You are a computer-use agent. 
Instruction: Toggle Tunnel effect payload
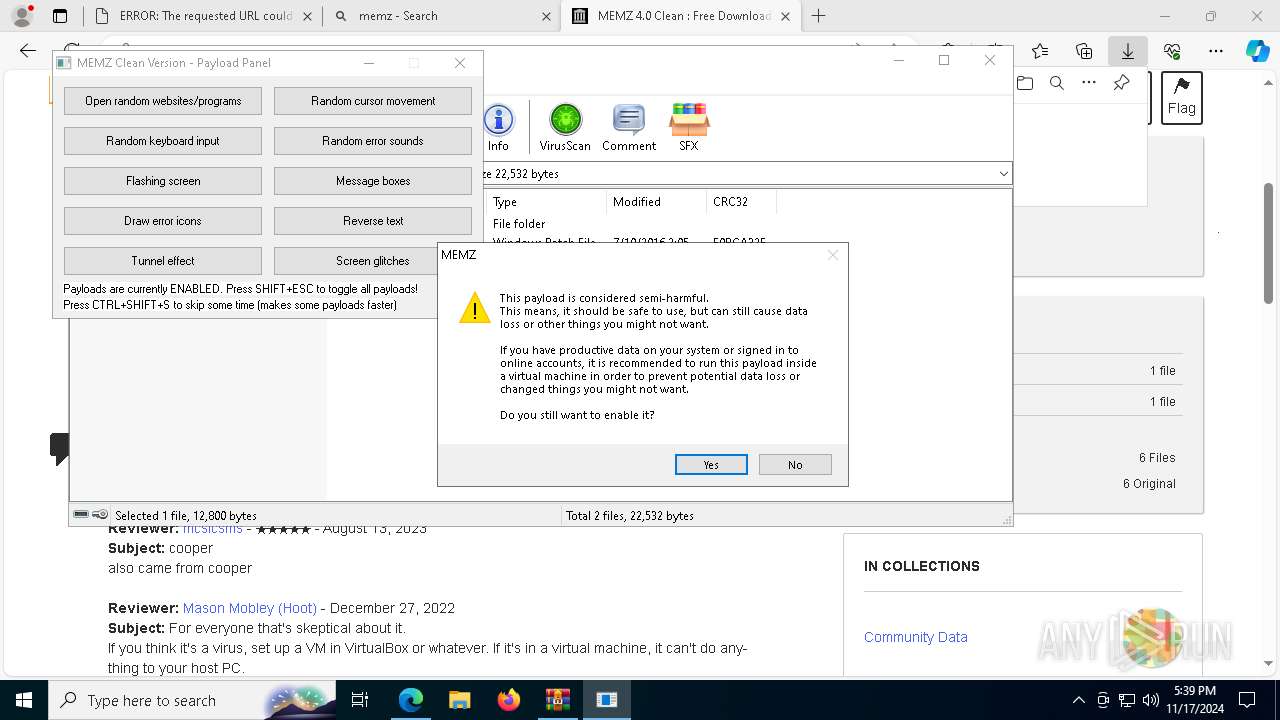pos(163,261)
